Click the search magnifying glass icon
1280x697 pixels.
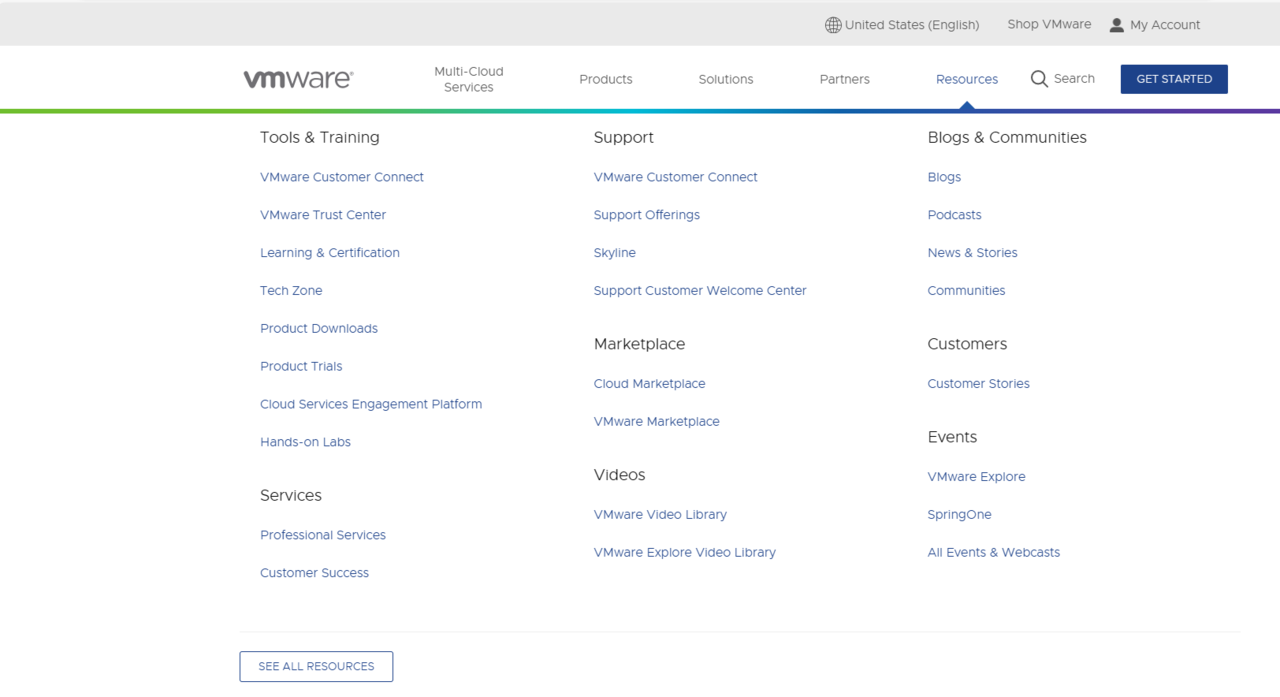point(1039,79)
